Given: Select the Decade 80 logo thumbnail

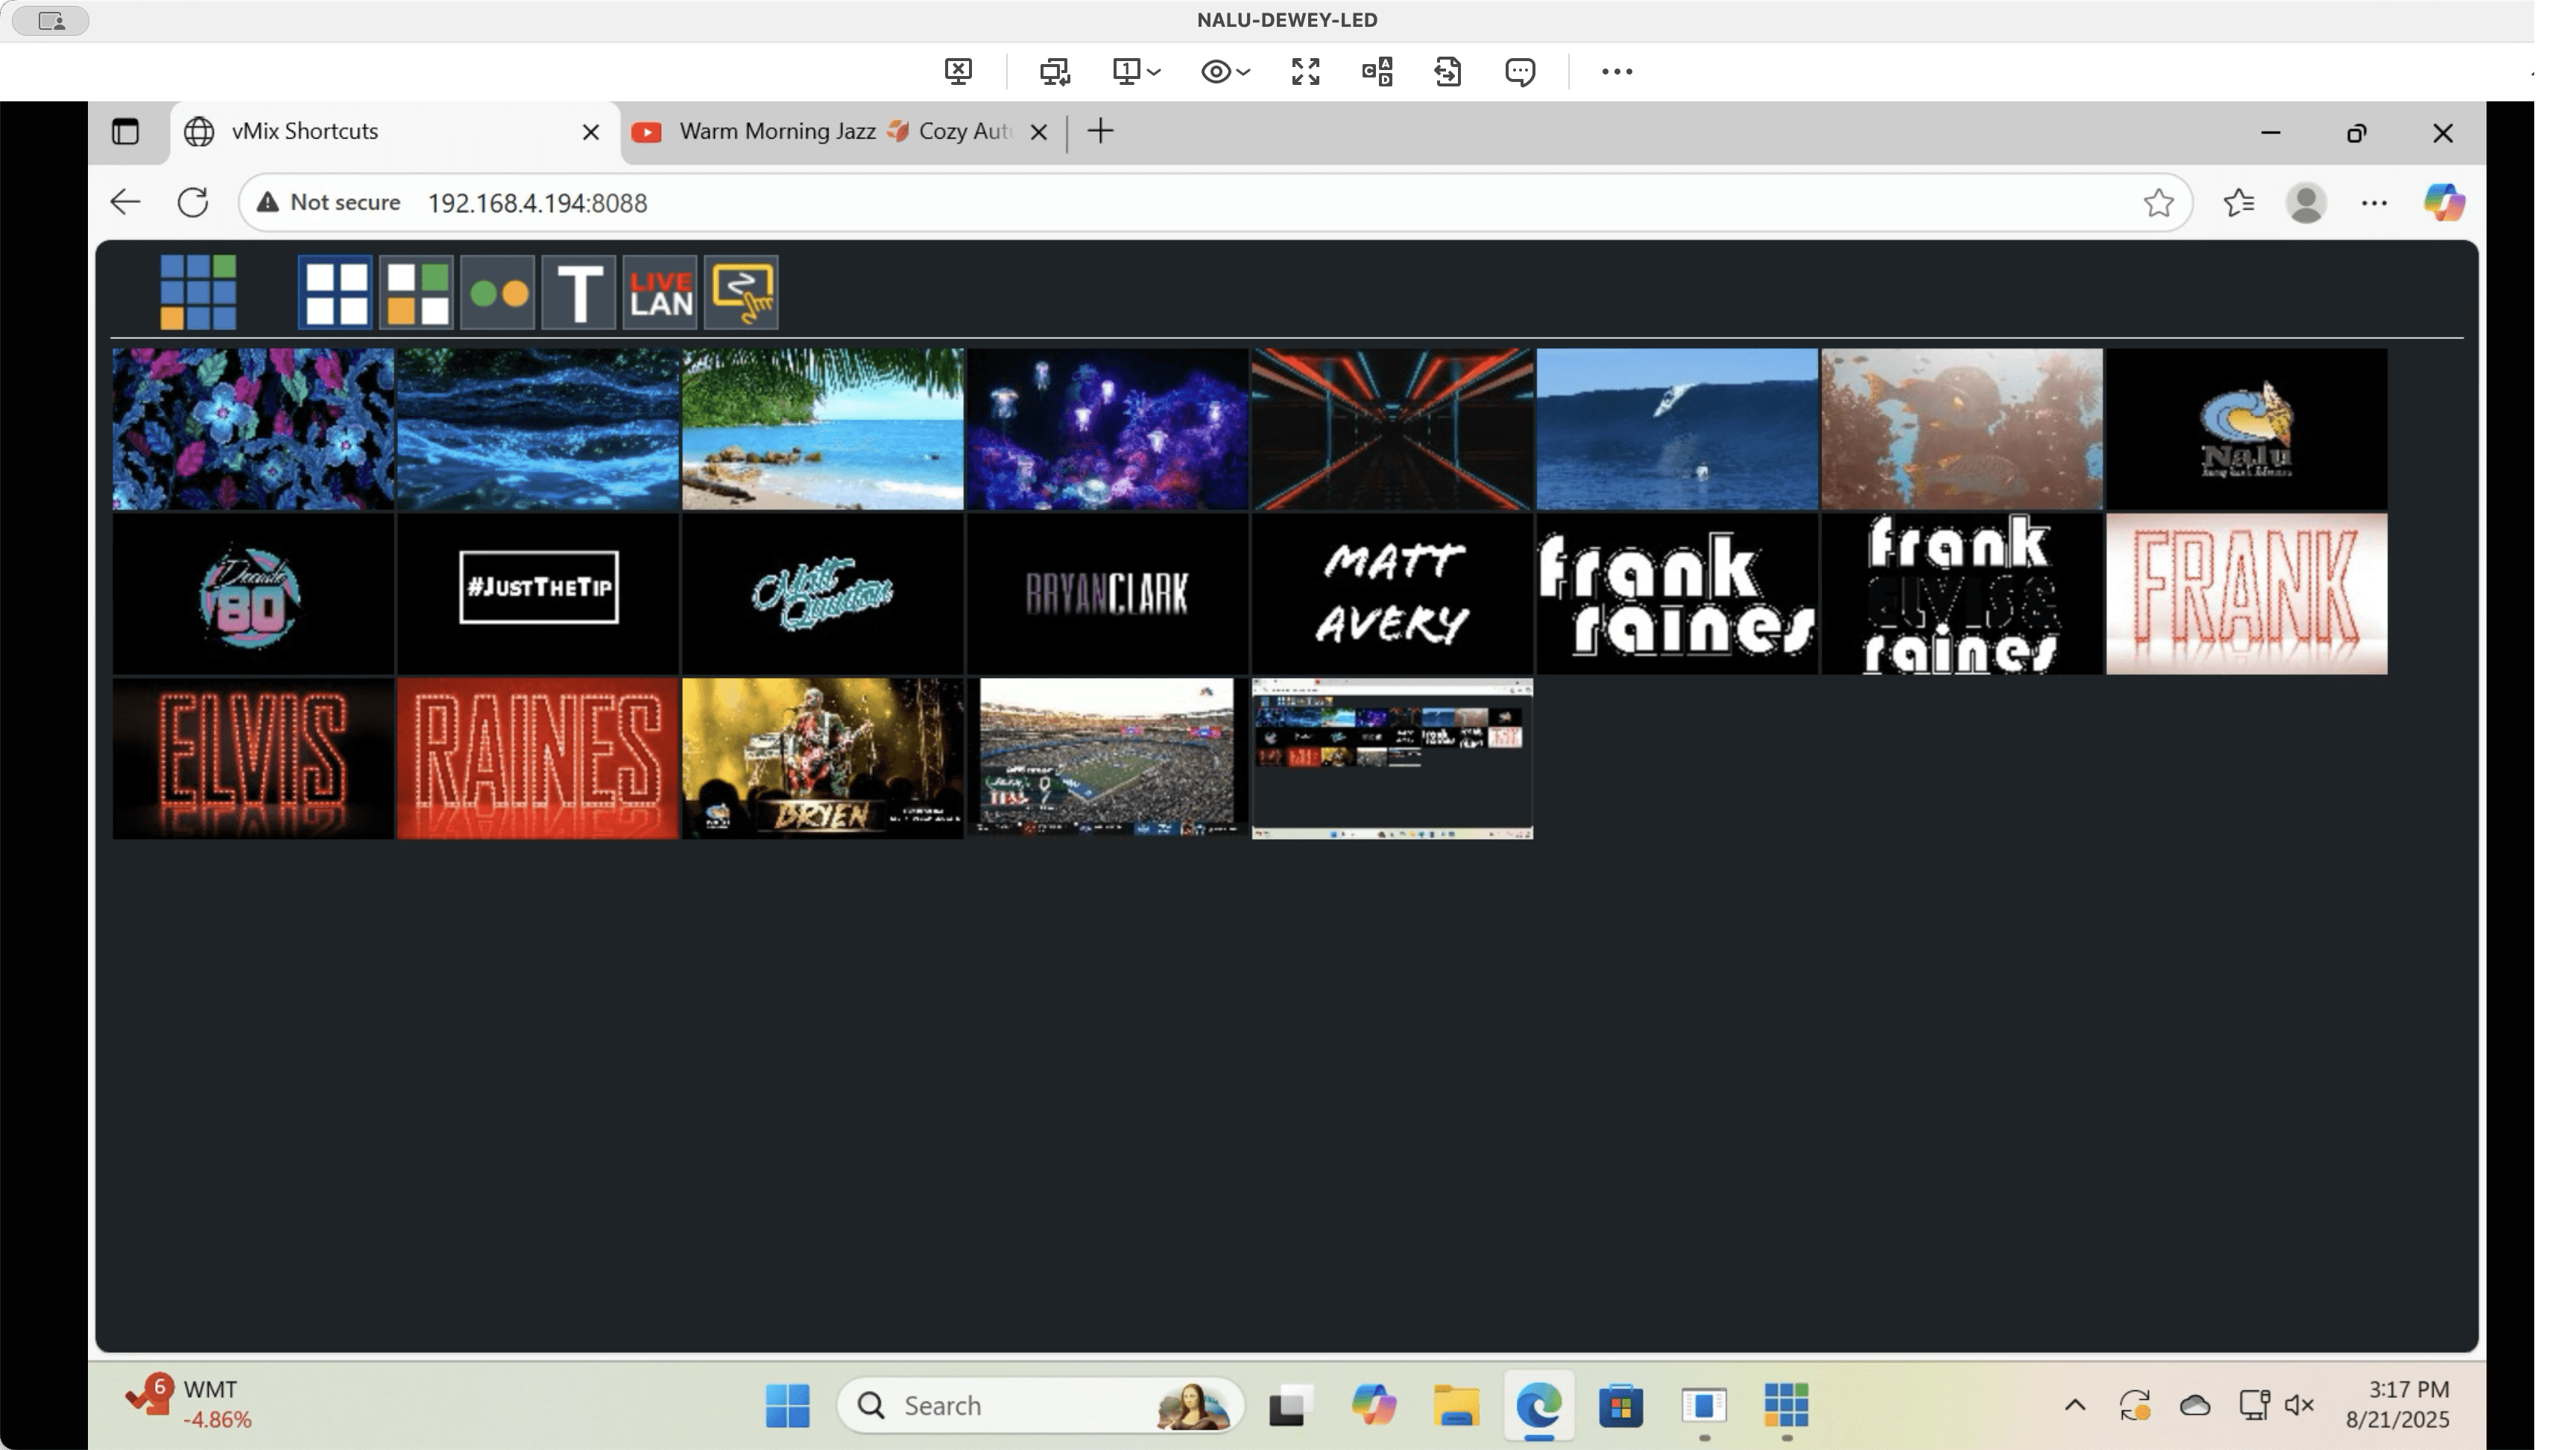Looking at the screenshot, I should pyautogui.click(x=253, y=594).
